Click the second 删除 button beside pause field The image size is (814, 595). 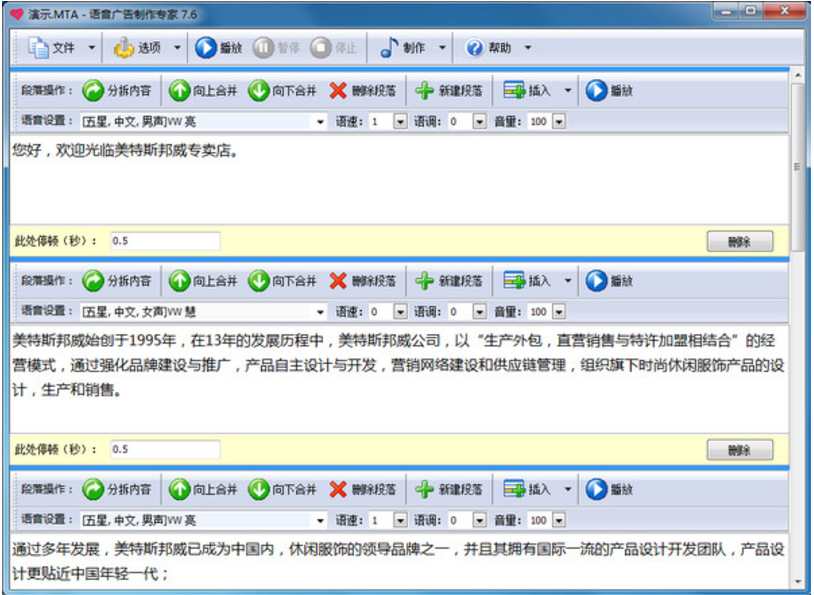point(739,450)
